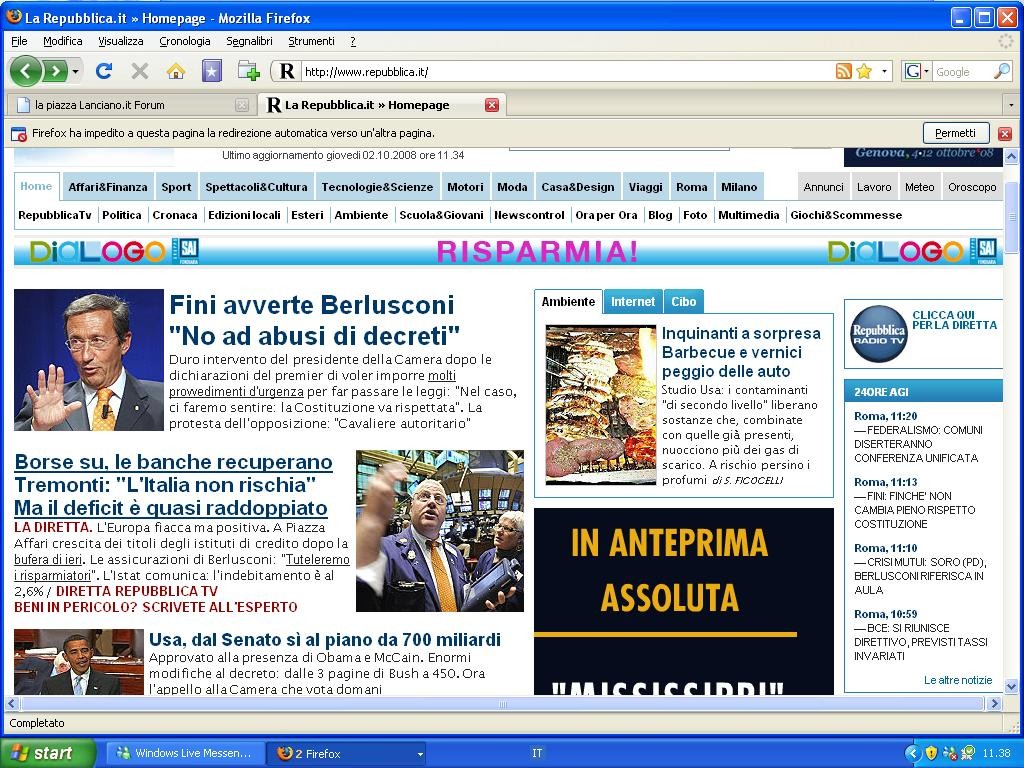The height and width of the screenshot is (768, 1024).
Task: Open the Strumenti menu
Action: [x=312, y=41]
